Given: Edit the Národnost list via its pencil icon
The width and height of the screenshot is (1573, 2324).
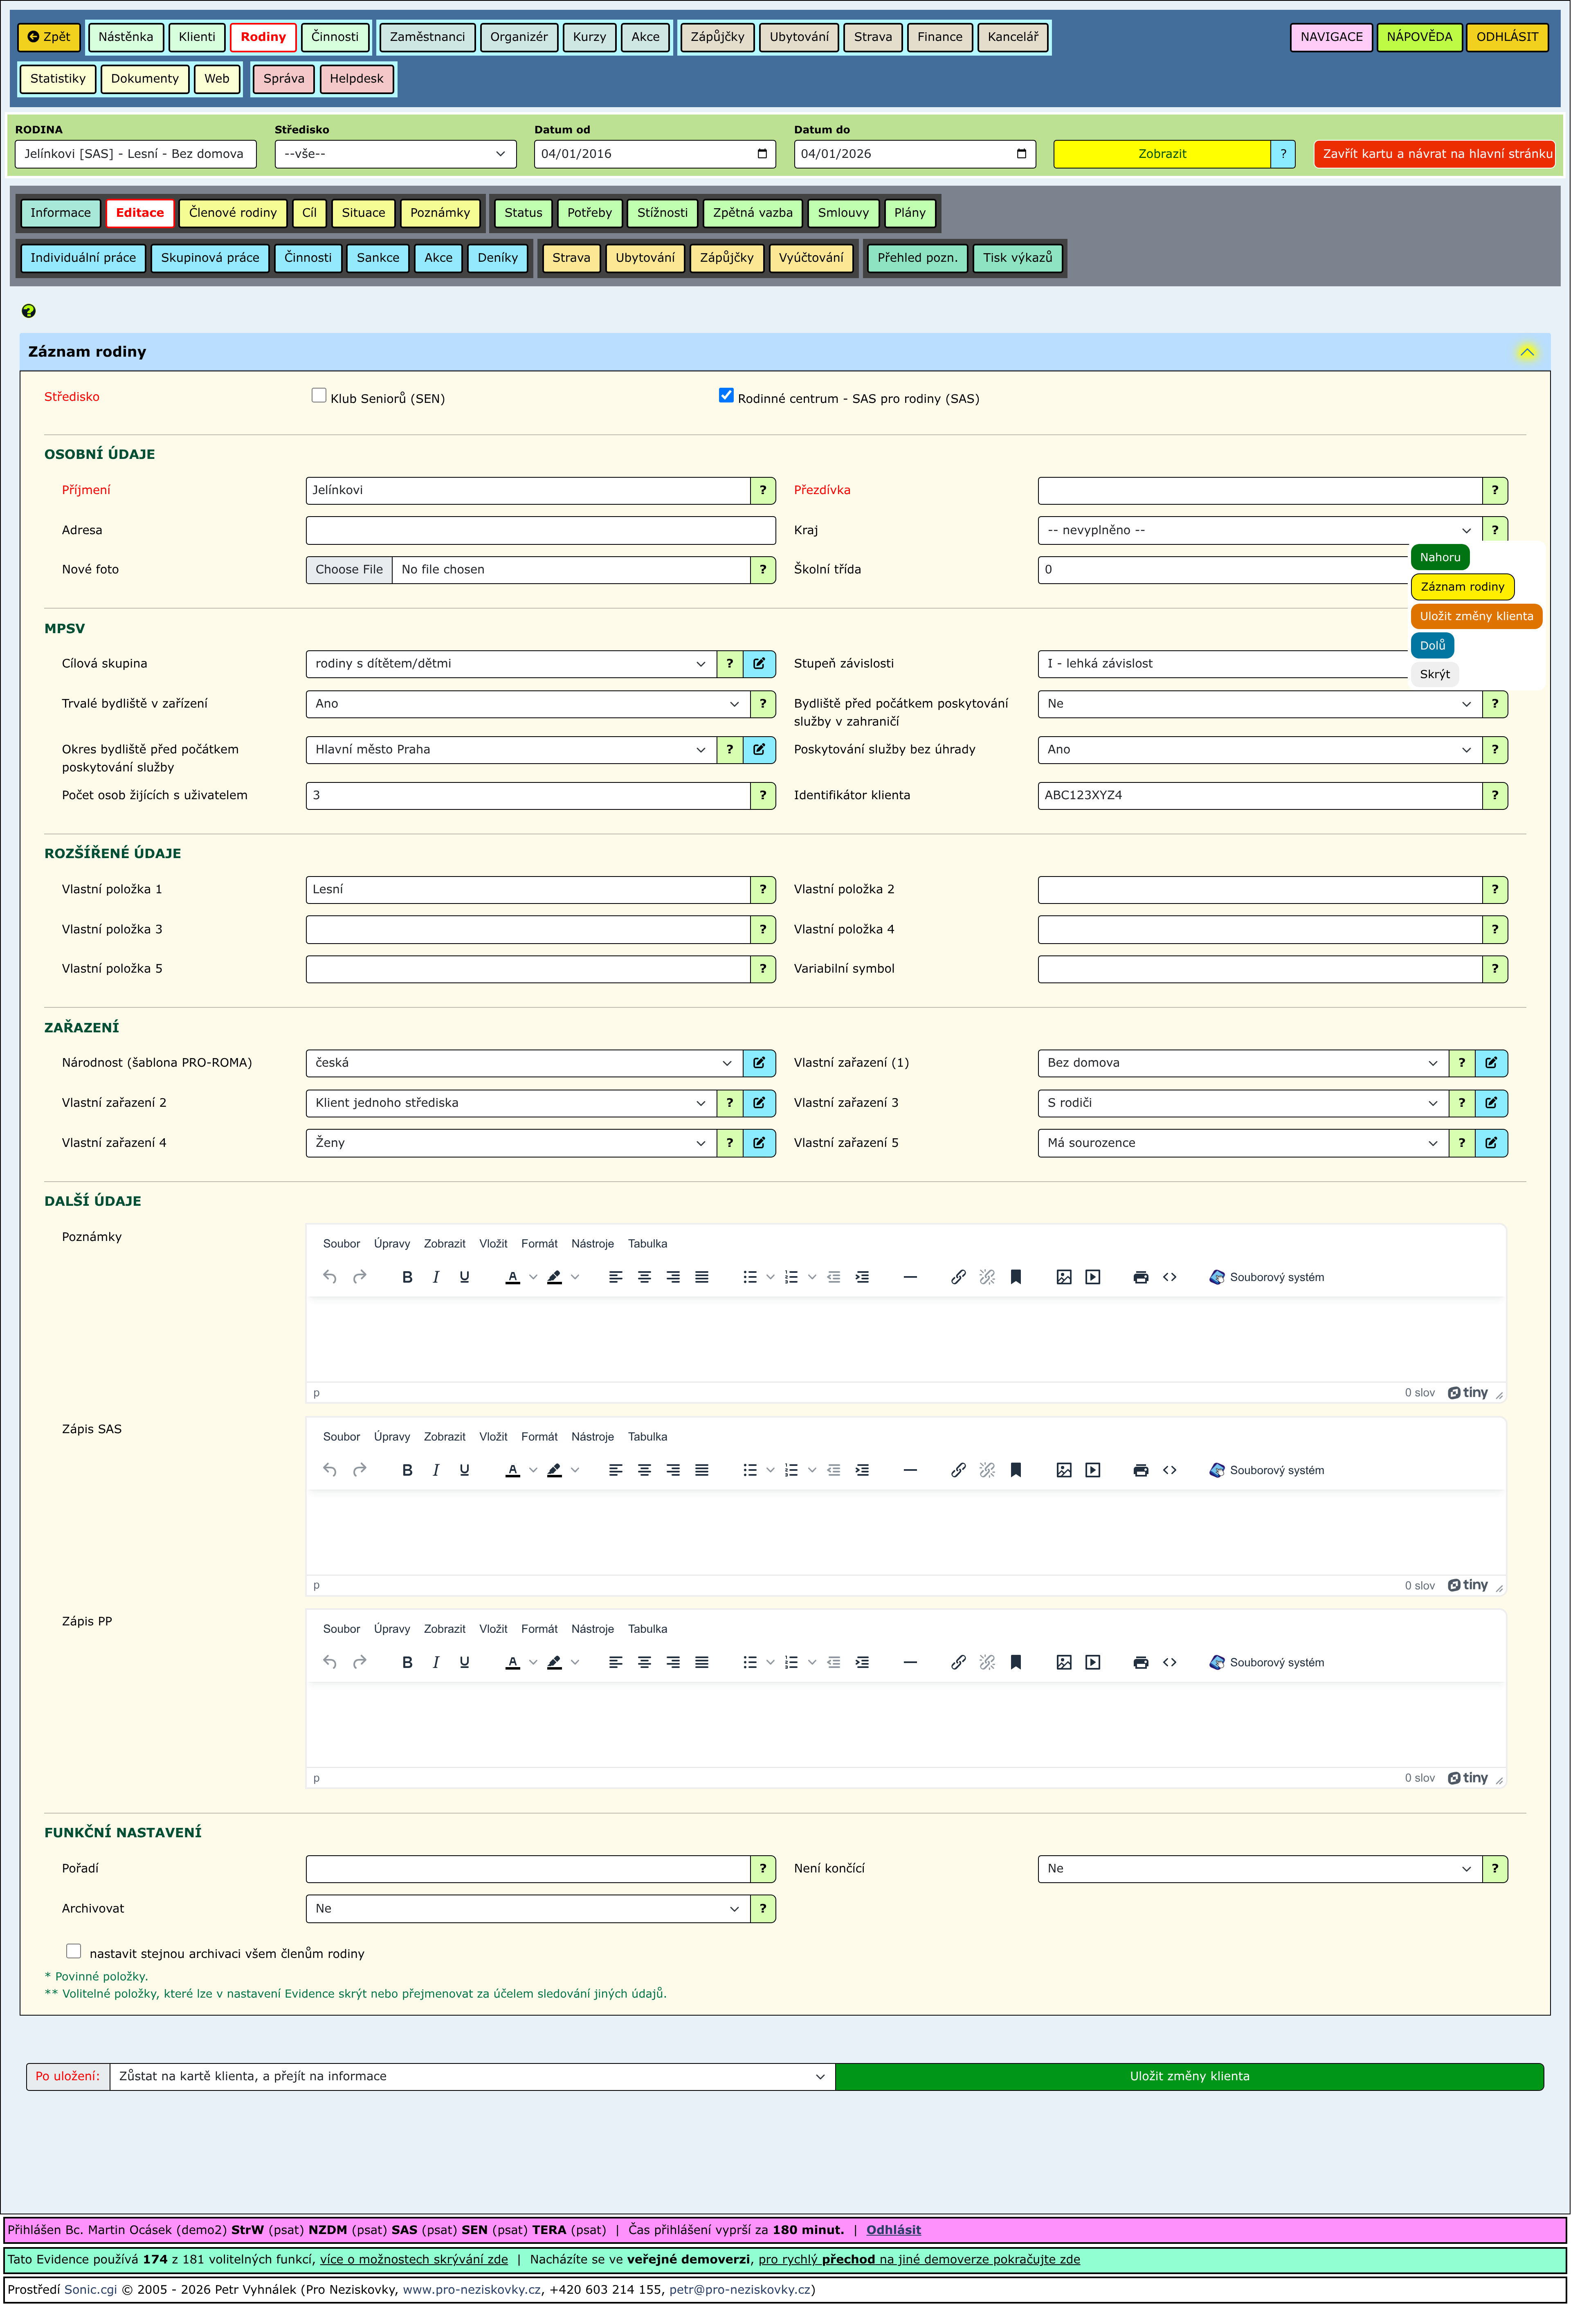Looking at the screenshot, I should pyautogui.click(x=760, y=1063).
